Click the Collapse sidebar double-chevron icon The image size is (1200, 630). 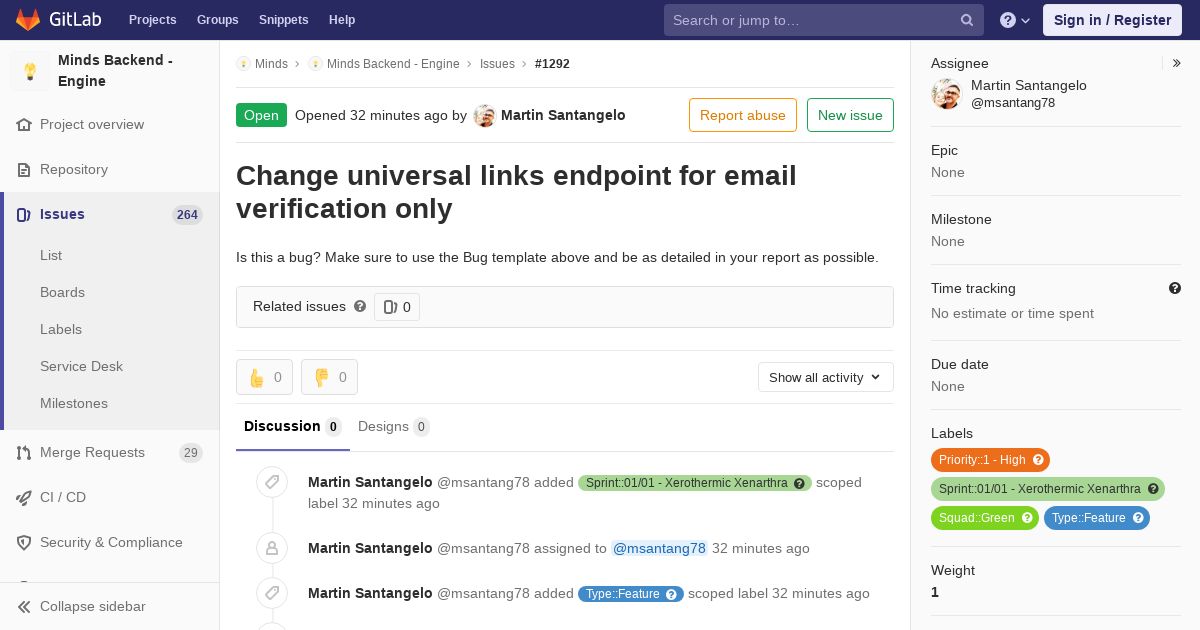click(x=24, y=607)
